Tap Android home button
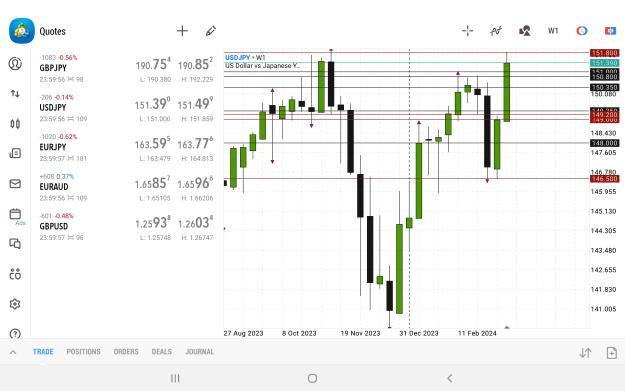 (312, 378)
